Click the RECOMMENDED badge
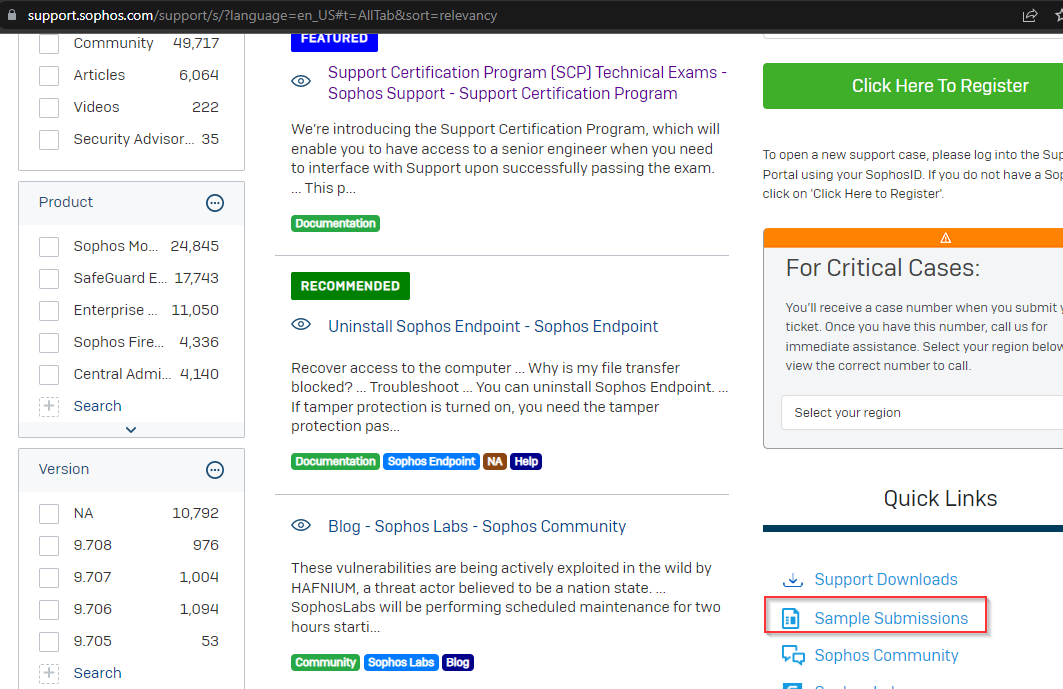This screenshot has width=1063, height=689. [x=350, y=286]
